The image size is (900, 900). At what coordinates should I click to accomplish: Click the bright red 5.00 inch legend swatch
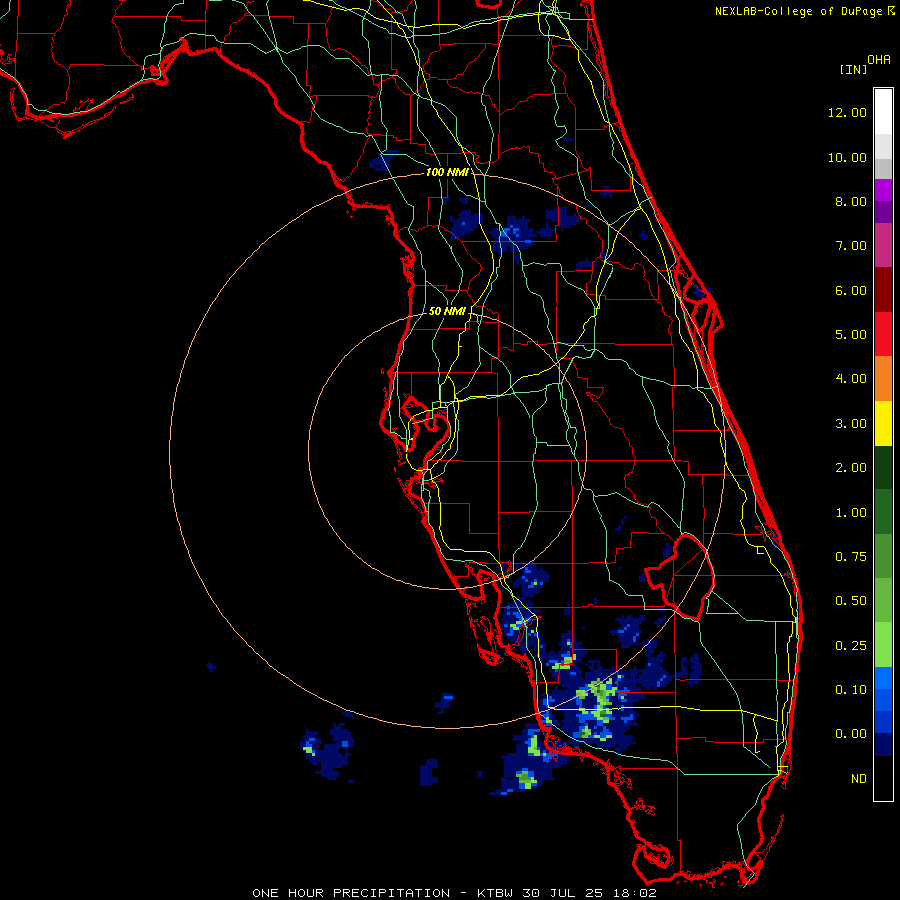883,334
